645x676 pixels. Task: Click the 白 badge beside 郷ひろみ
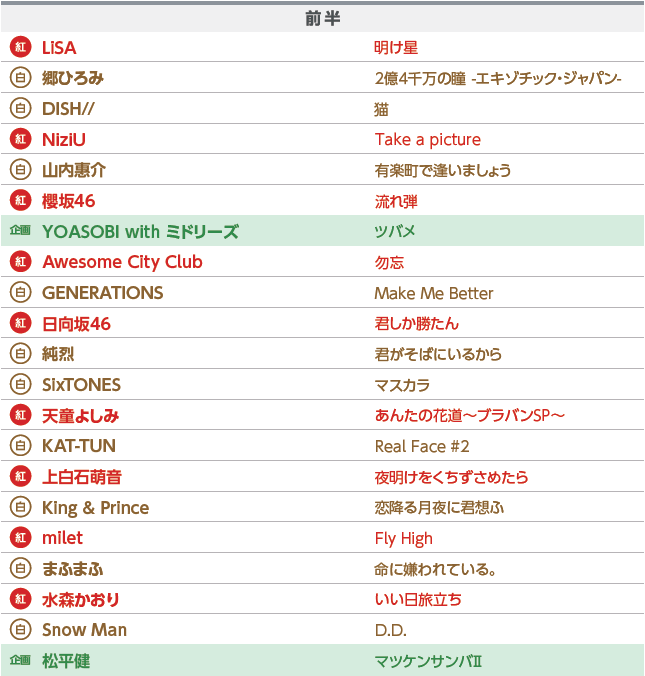coord(20,78)
